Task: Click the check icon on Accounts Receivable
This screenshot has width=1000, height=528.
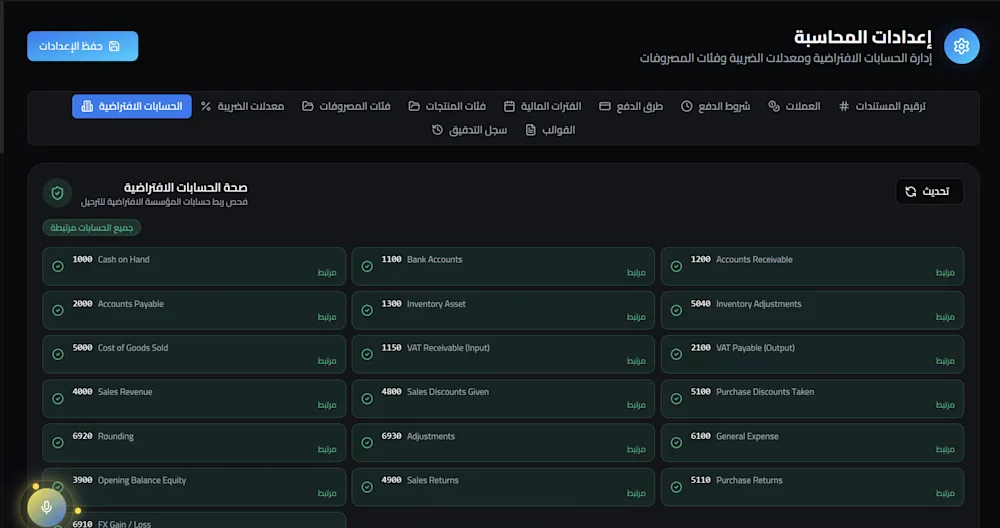Action: pyautogui.click(x=676, y=266)
